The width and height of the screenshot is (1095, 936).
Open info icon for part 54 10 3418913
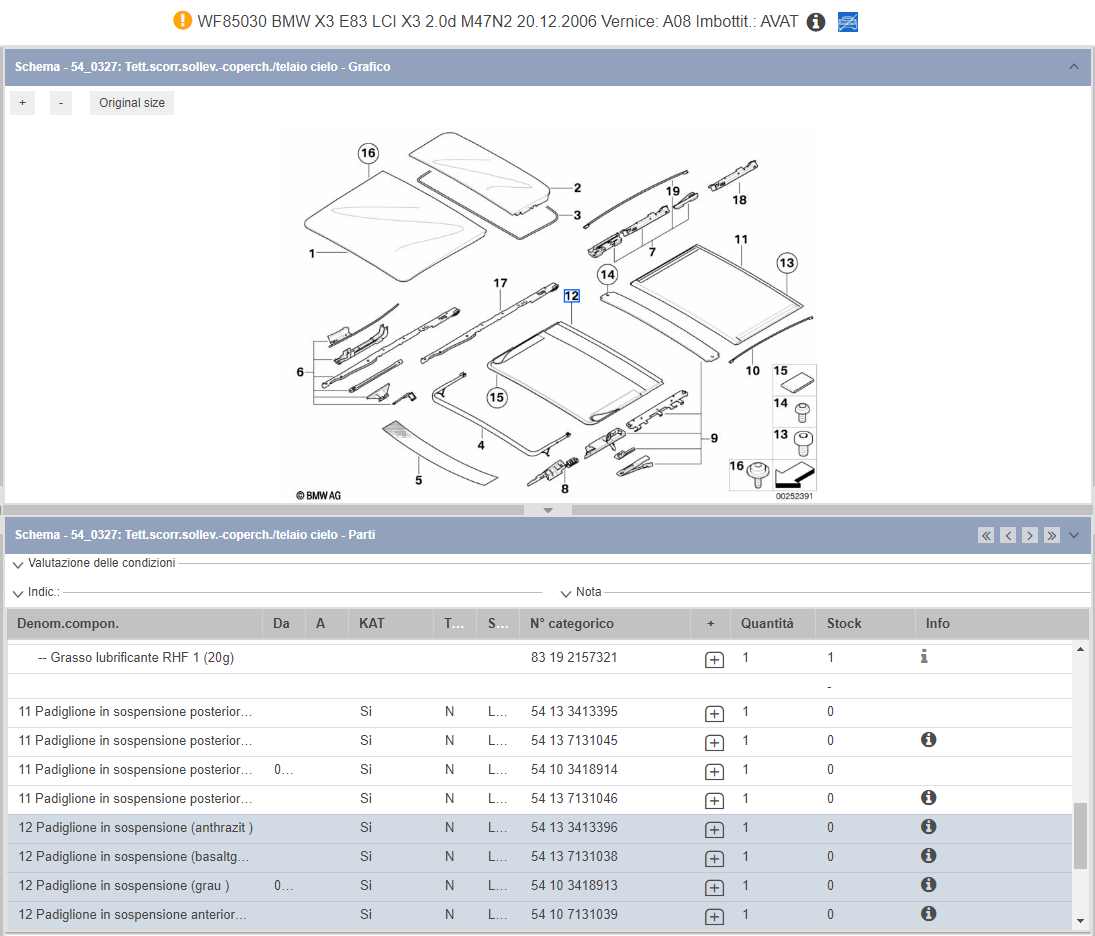click(928, 884)
